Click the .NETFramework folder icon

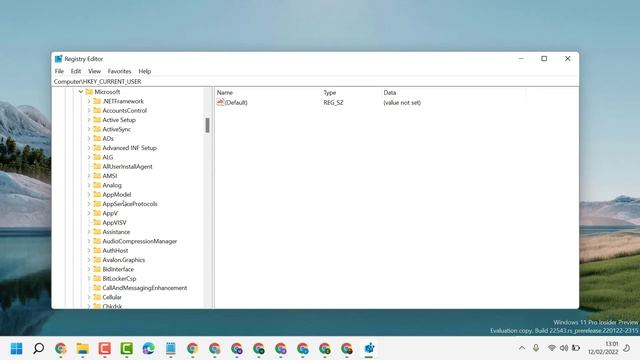click(97, 101)
